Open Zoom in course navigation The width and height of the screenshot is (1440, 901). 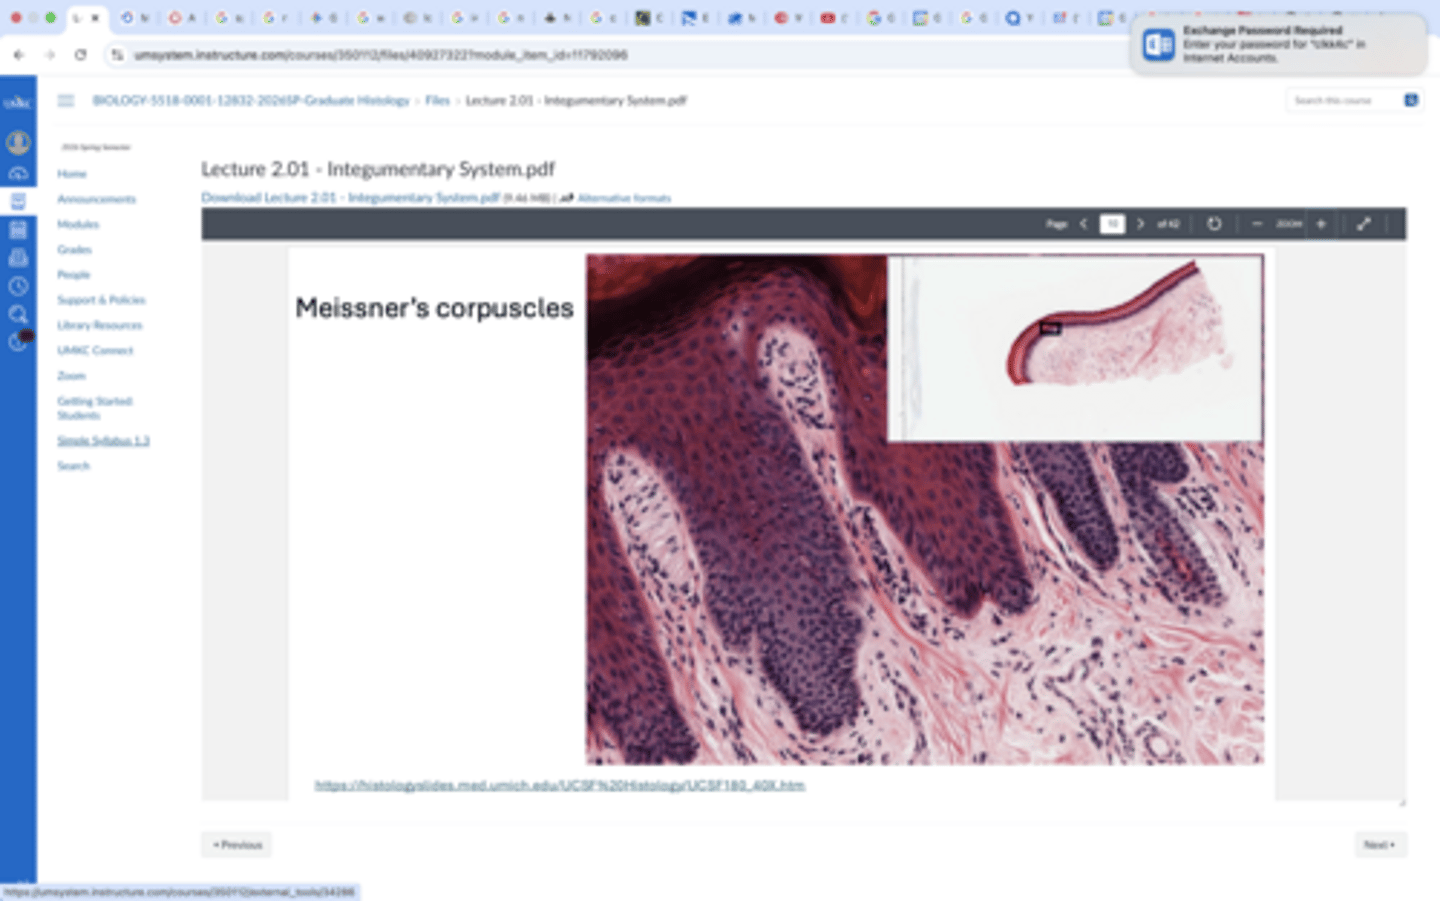(x=71, y=376)
